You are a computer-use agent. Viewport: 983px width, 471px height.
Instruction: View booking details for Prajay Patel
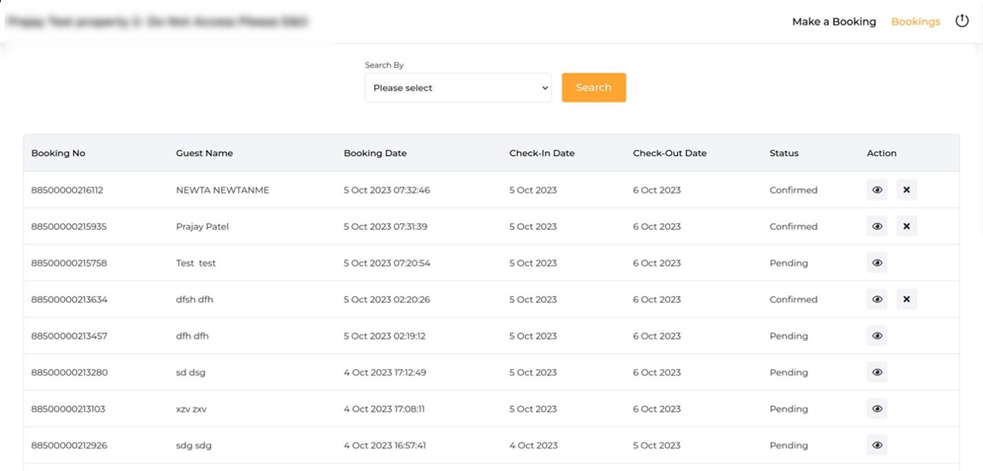[x=877, y=227]
